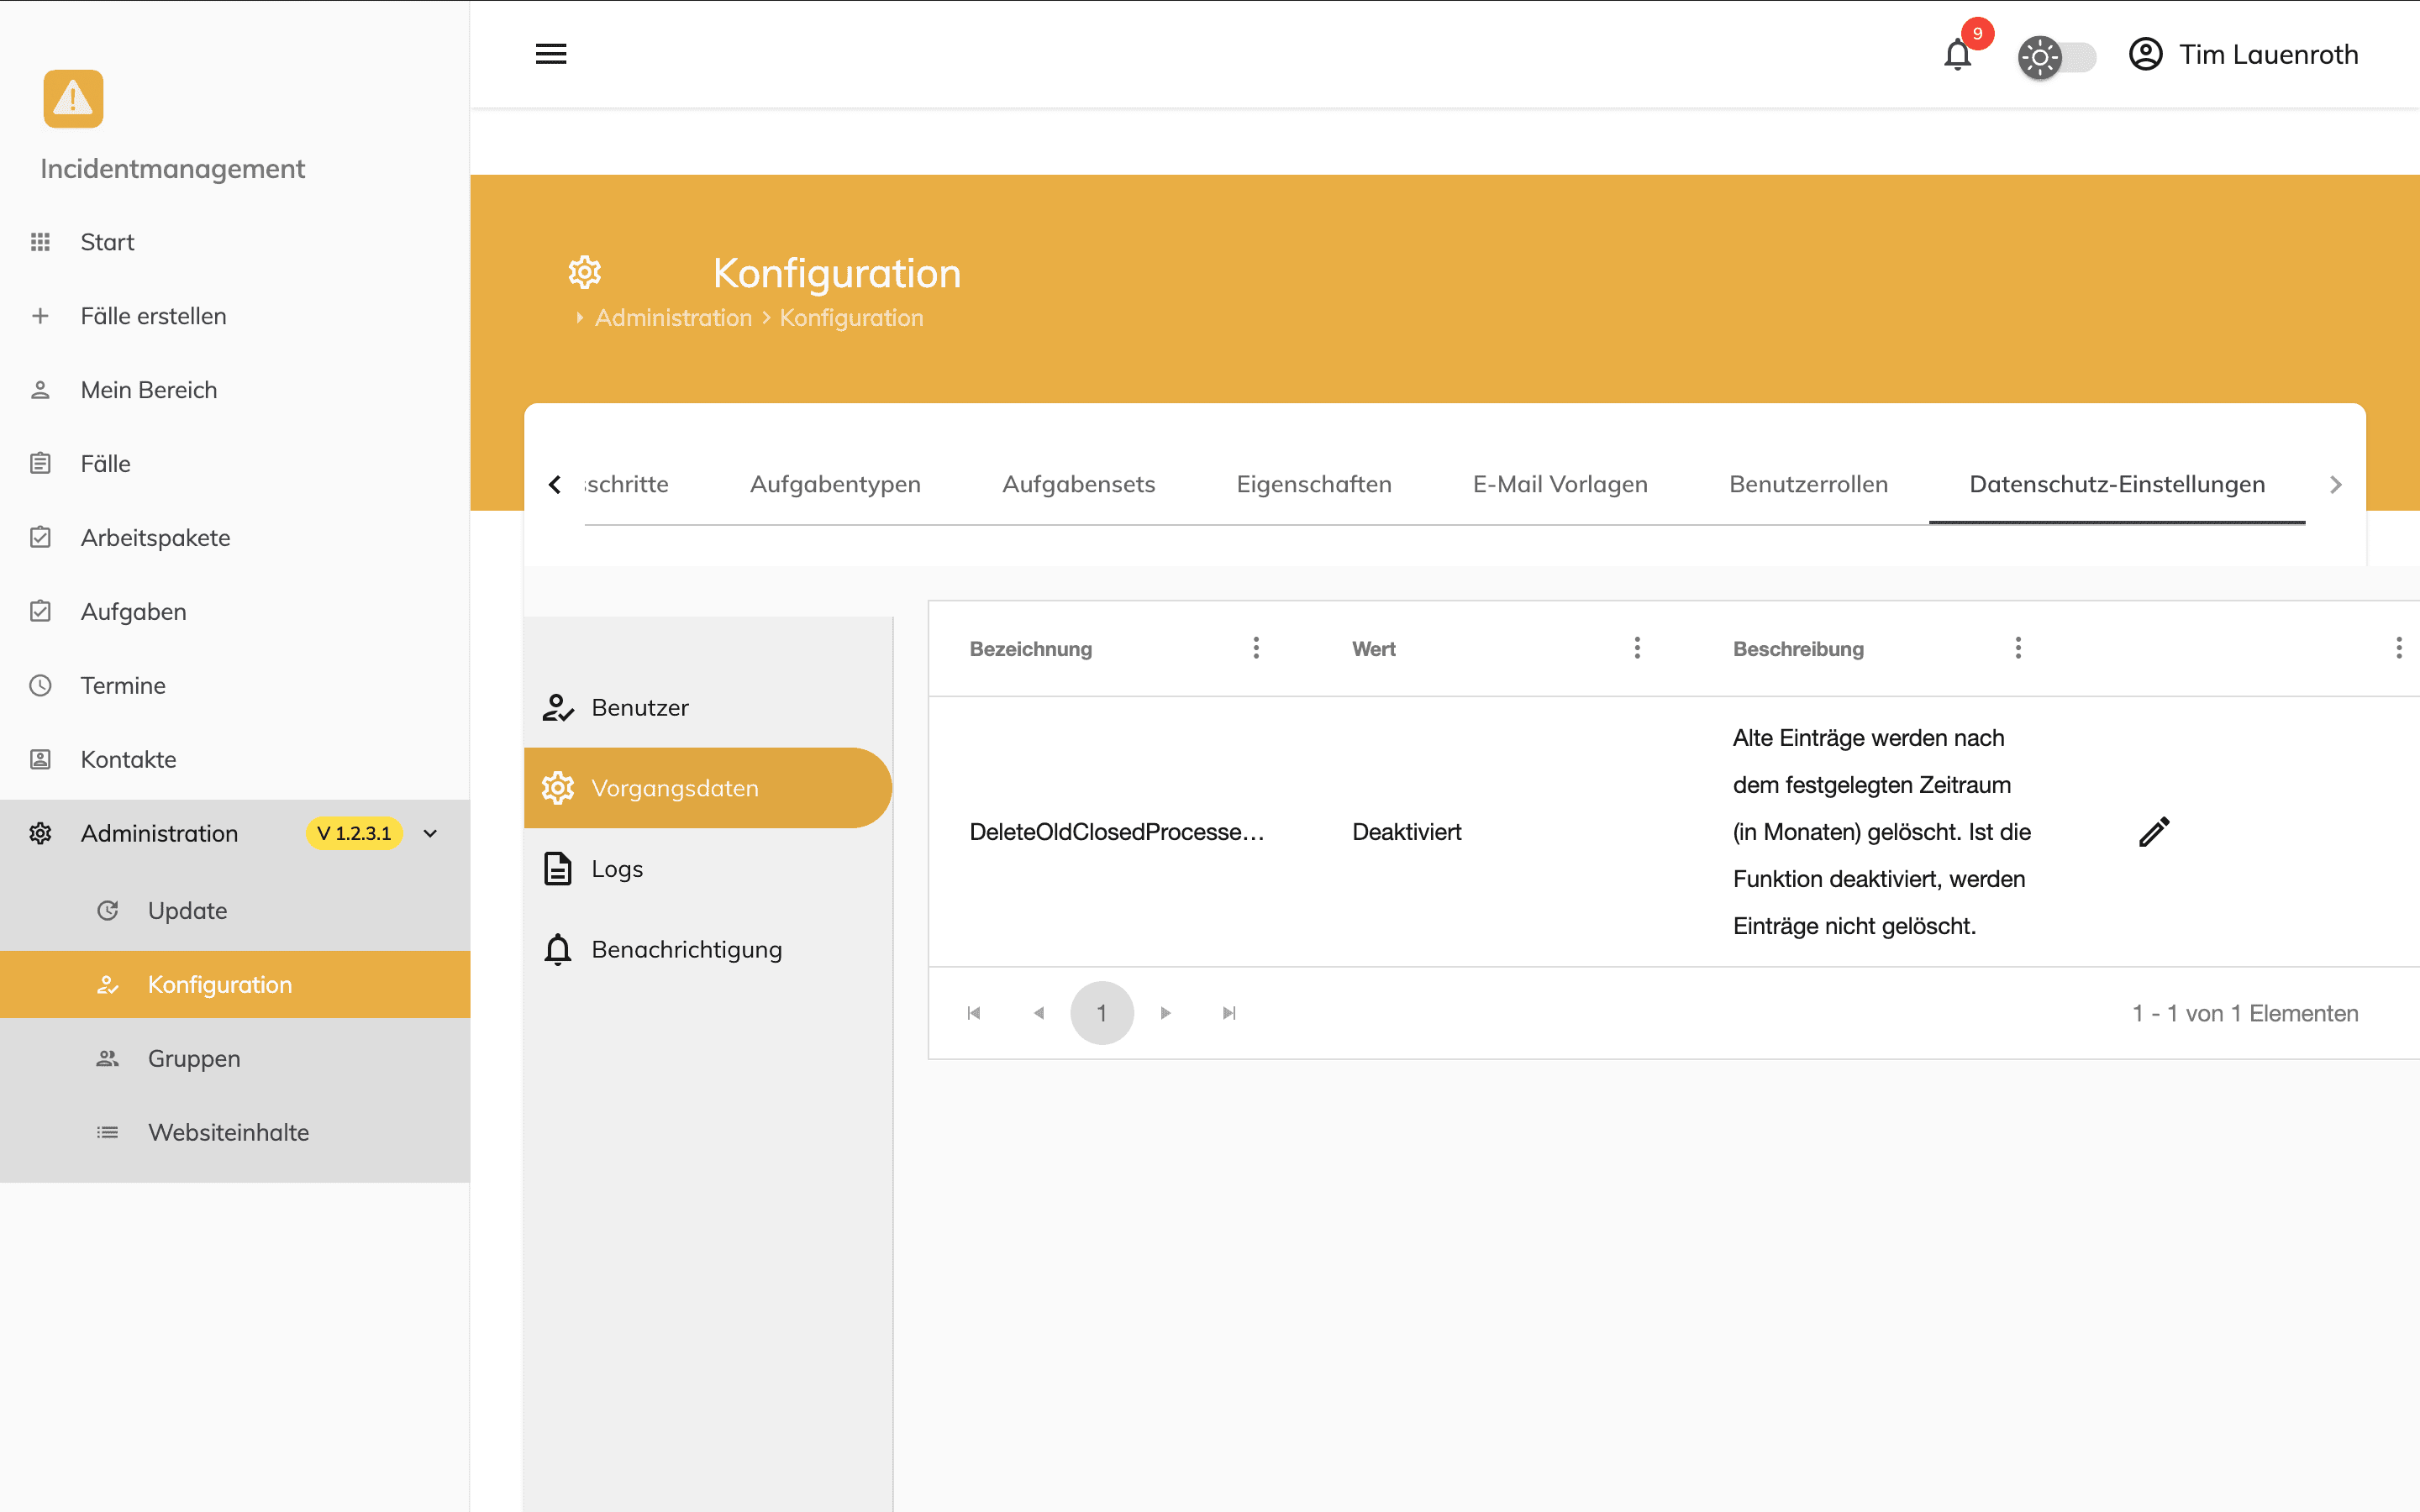Select Konfiguration in the Administration submenu
This screenshot has height=1512, width=2420.
pos(235,985)
